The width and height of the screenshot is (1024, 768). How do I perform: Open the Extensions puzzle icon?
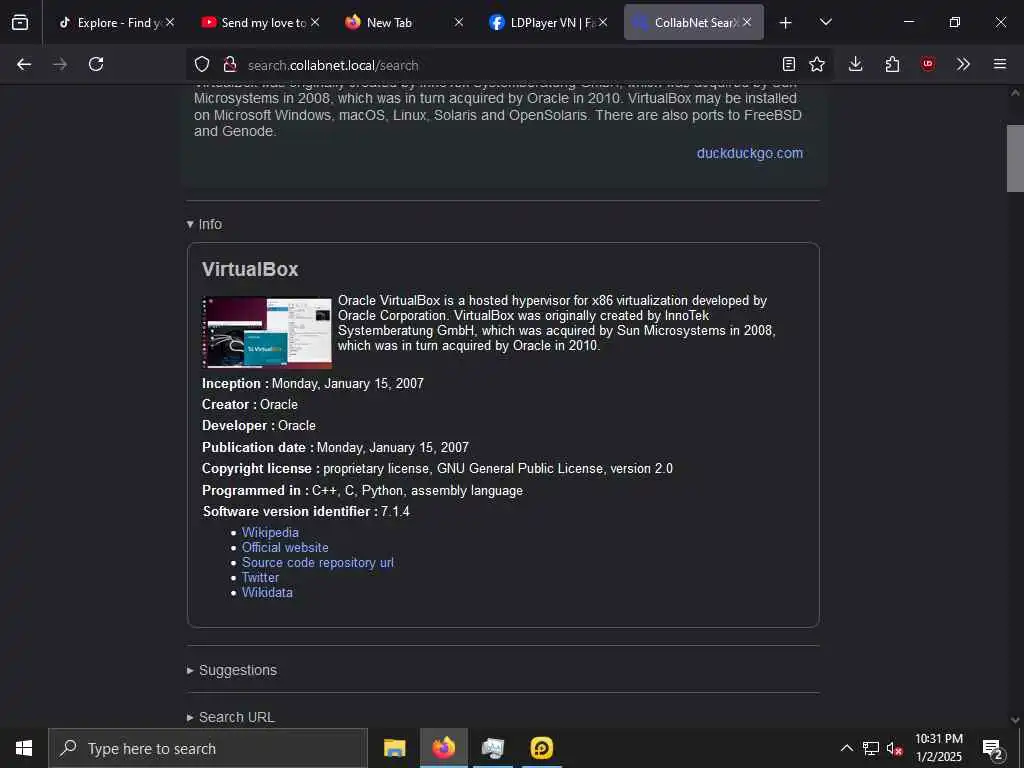tap(892, 64)
